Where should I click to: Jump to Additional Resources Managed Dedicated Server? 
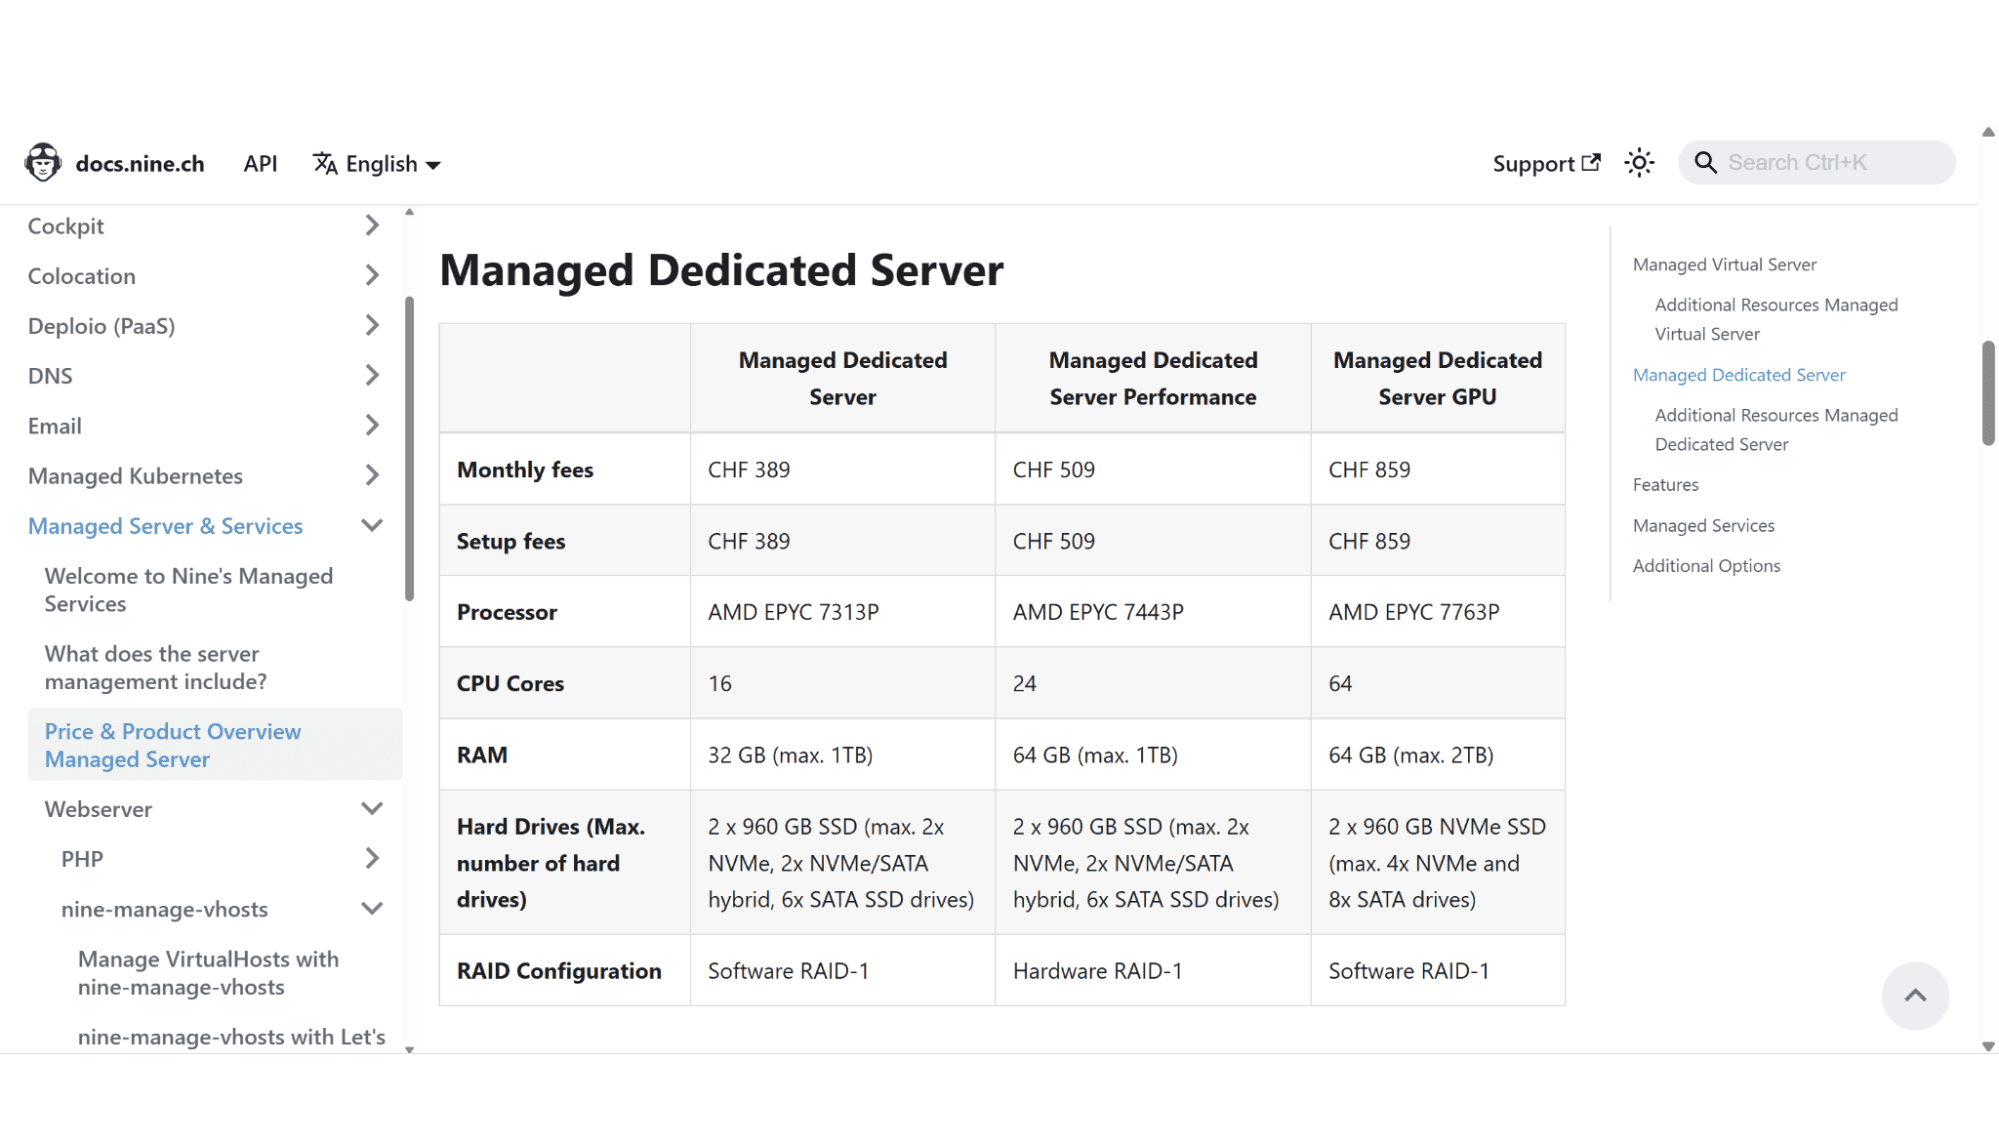tap(1775, 429)
